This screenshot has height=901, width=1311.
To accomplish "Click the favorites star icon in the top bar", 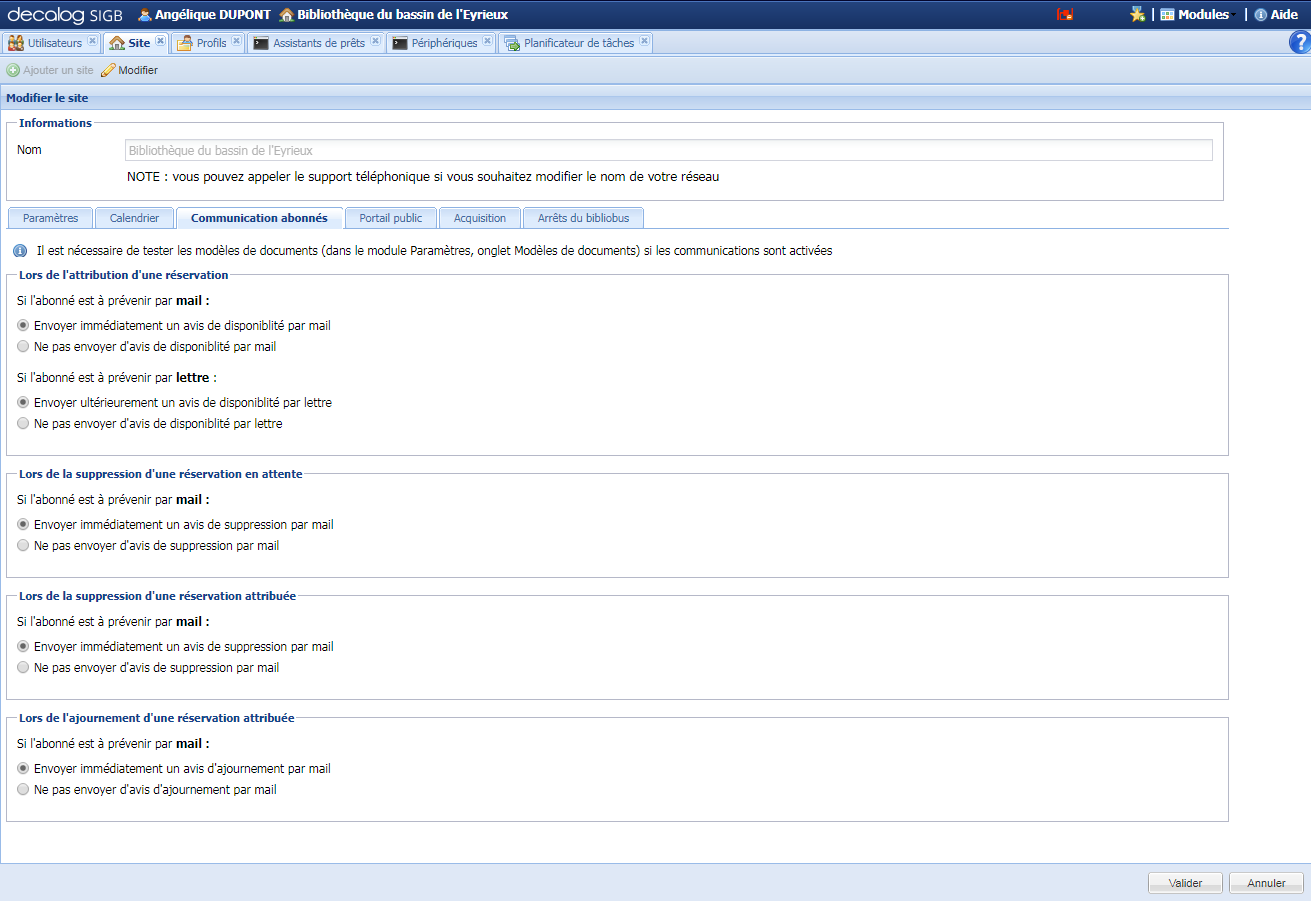I will pyautogui.click(x=1139, y=14).
